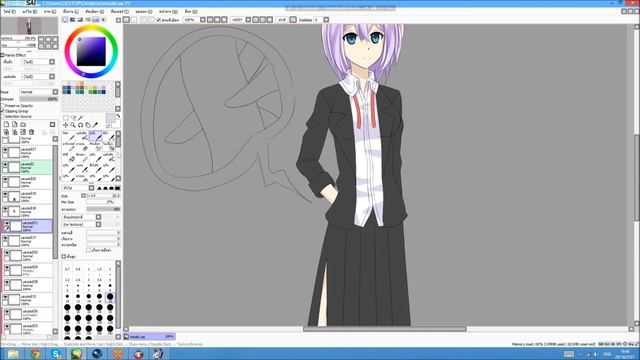
Task: Click the highlighted brush tool in grid
Action: pos(96,136)
